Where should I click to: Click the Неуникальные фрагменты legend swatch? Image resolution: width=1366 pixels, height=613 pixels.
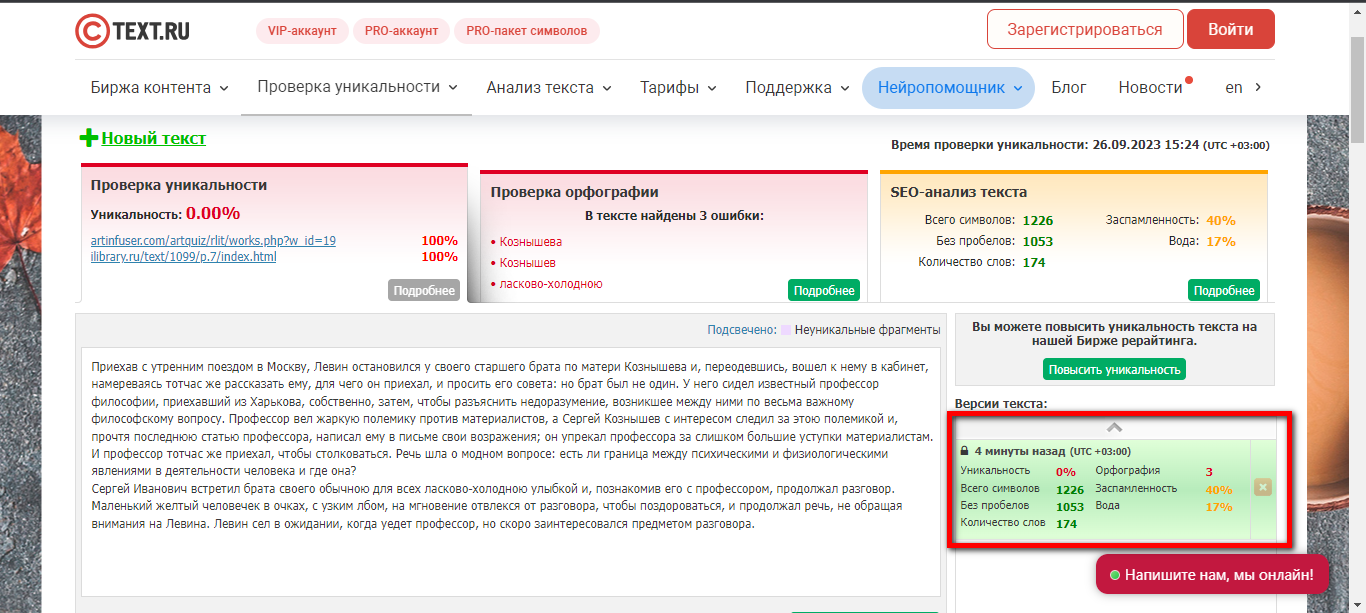(787, 330)
